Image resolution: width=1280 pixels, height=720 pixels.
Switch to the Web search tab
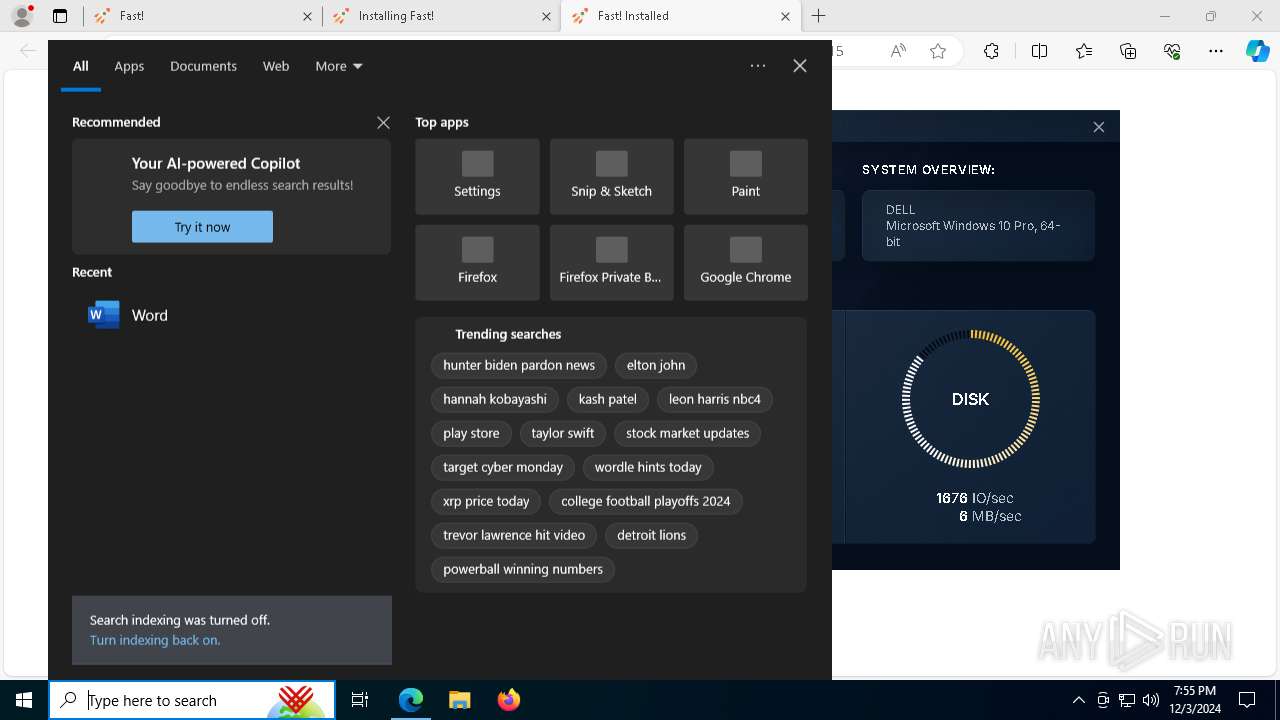tap(276, 66)
